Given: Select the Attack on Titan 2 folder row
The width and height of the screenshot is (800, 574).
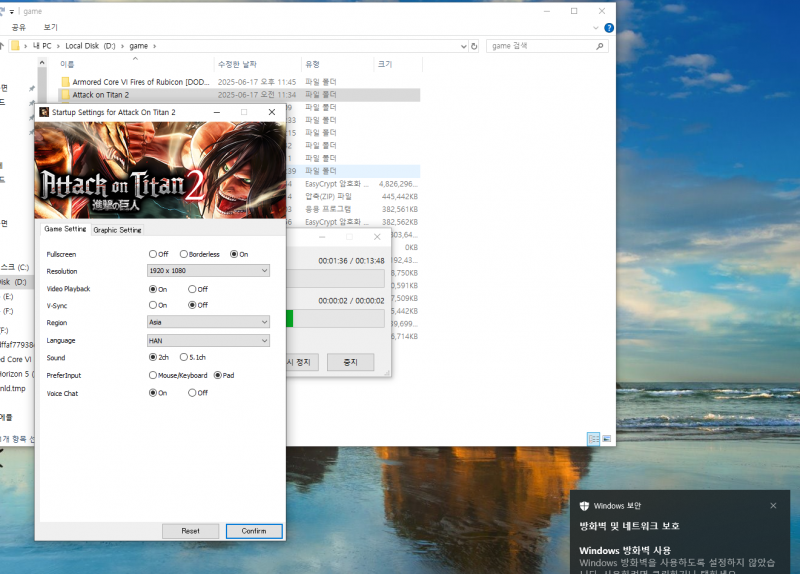Looking at the screenshot, I should 239,95.
